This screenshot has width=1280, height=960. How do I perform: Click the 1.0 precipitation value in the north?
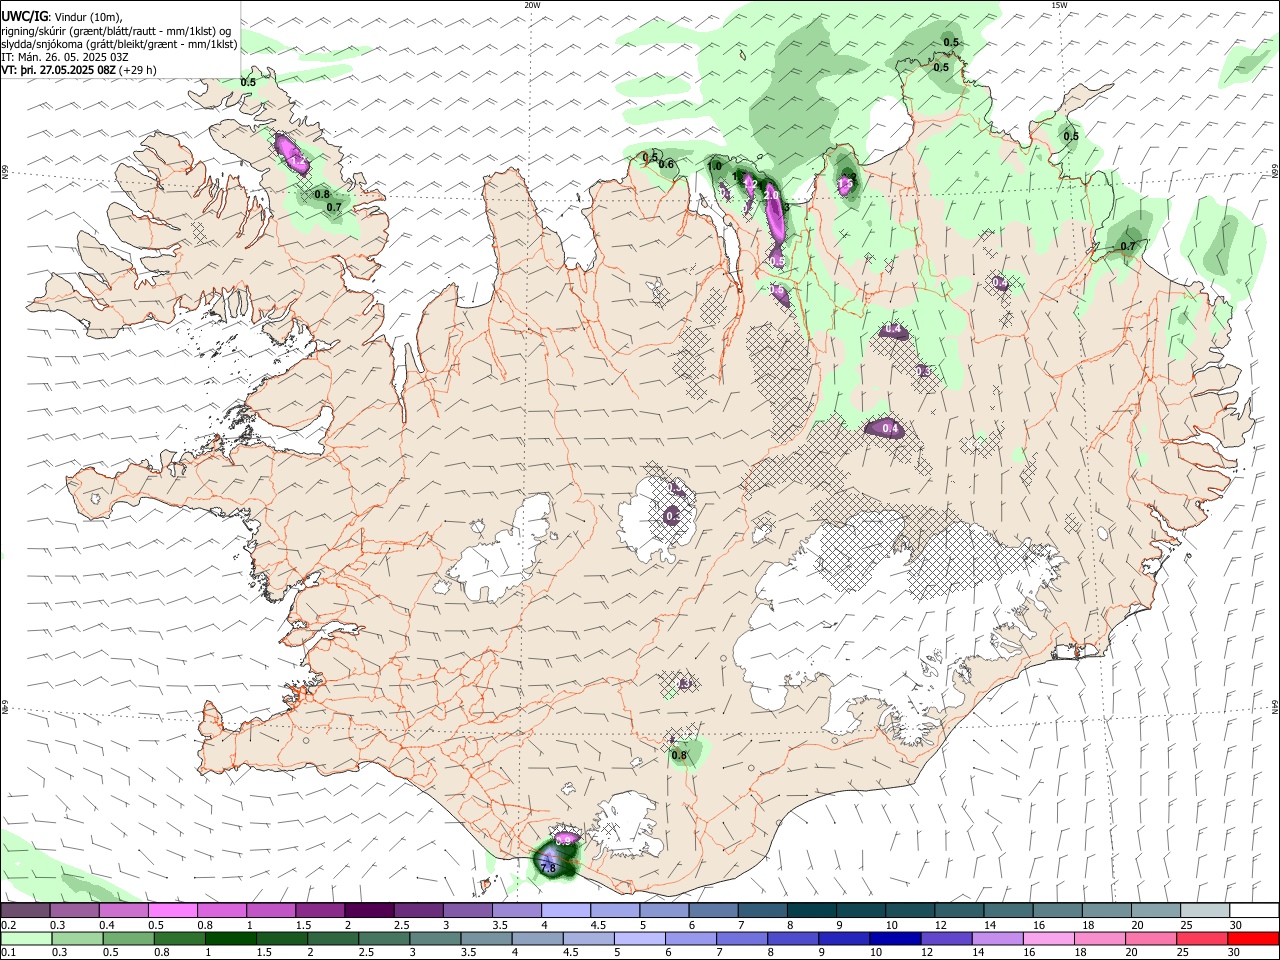click(x=715, y=166)
